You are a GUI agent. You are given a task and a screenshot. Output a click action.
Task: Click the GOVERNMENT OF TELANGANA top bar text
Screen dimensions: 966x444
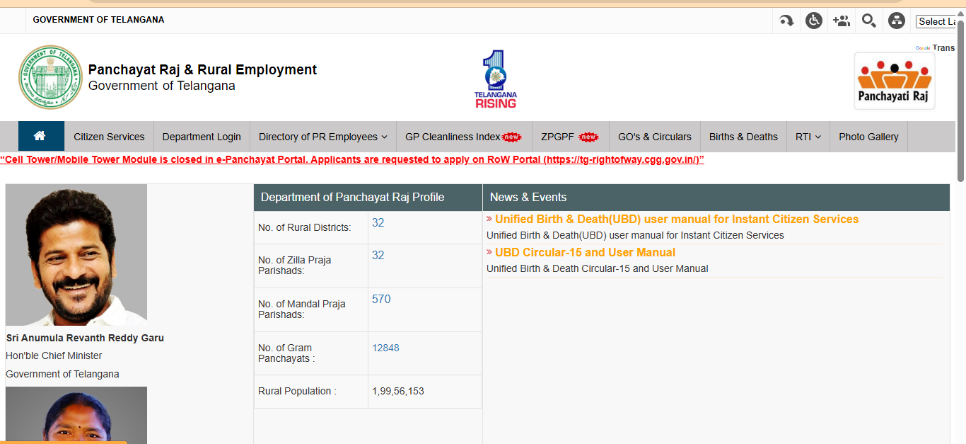click(99, 20)
